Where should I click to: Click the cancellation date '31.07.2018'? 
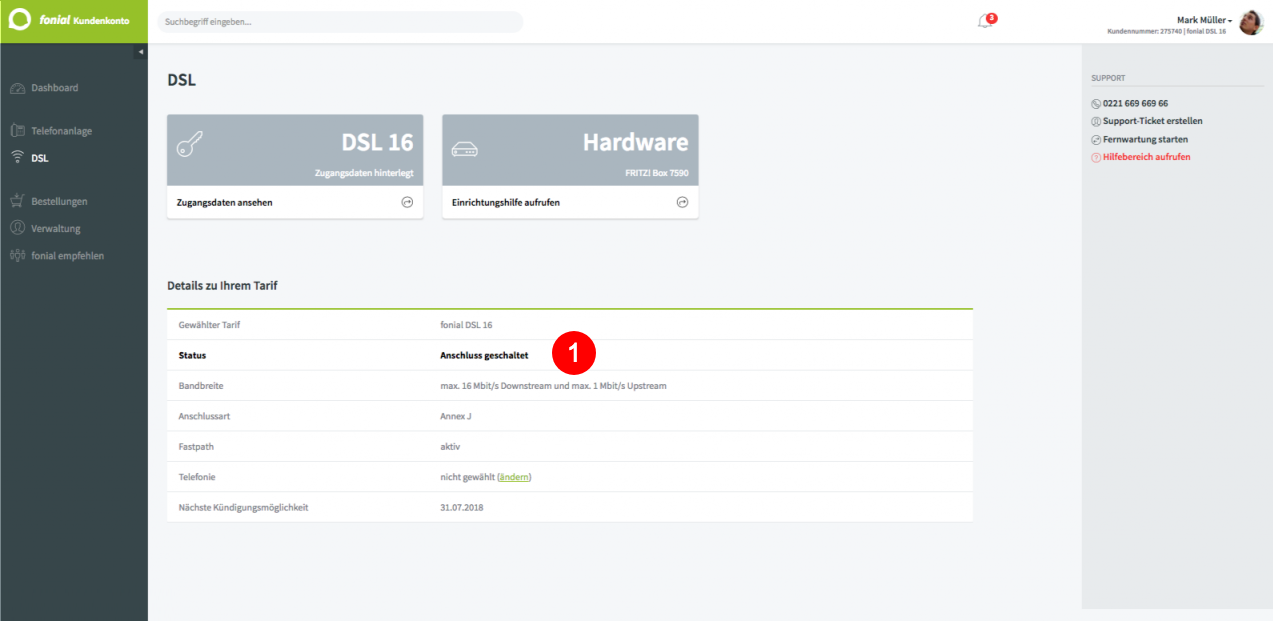[x=461, y=508]
